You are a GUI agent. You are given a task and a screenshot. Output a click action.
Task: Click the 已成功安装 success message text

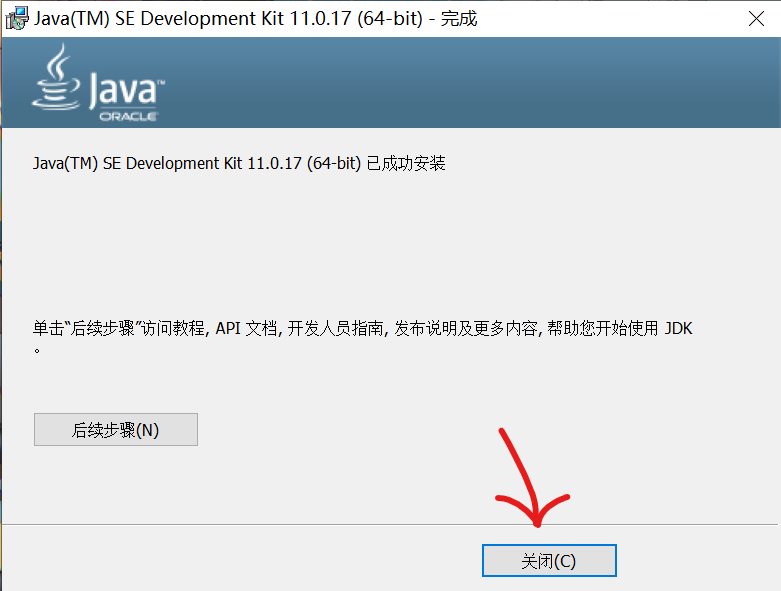click(405, 163)
